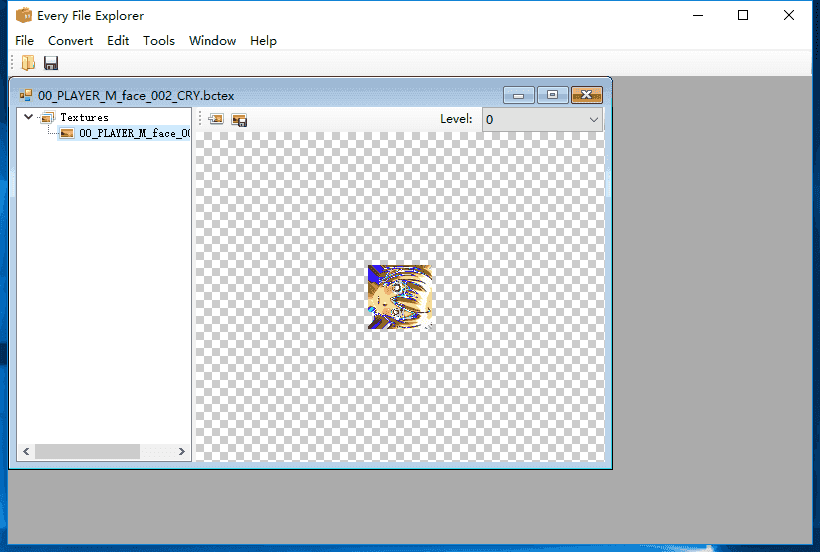The height and width of the screenshot is (552, 820).
Task: Open the Window menu
Action: coord(212,41)
